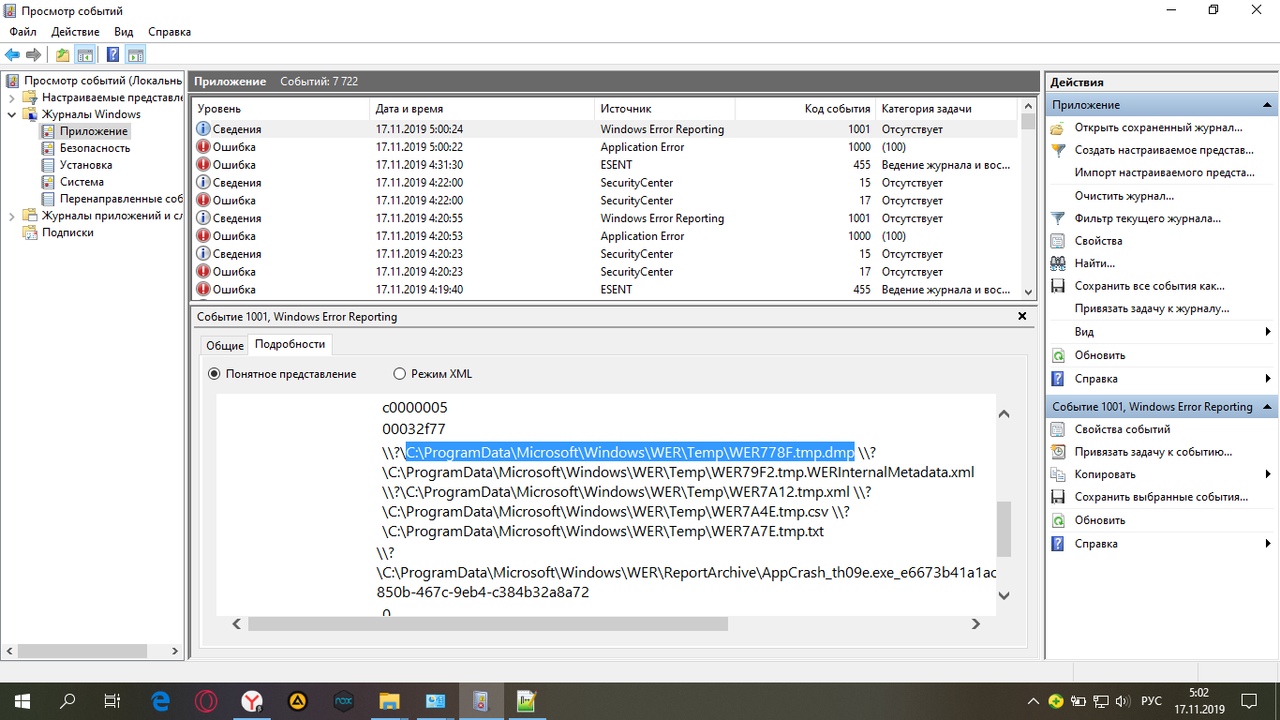Select the ESENT error row at 4:31:30
The height and width of the screenshot is (720, 1280).
pos(606,165)
